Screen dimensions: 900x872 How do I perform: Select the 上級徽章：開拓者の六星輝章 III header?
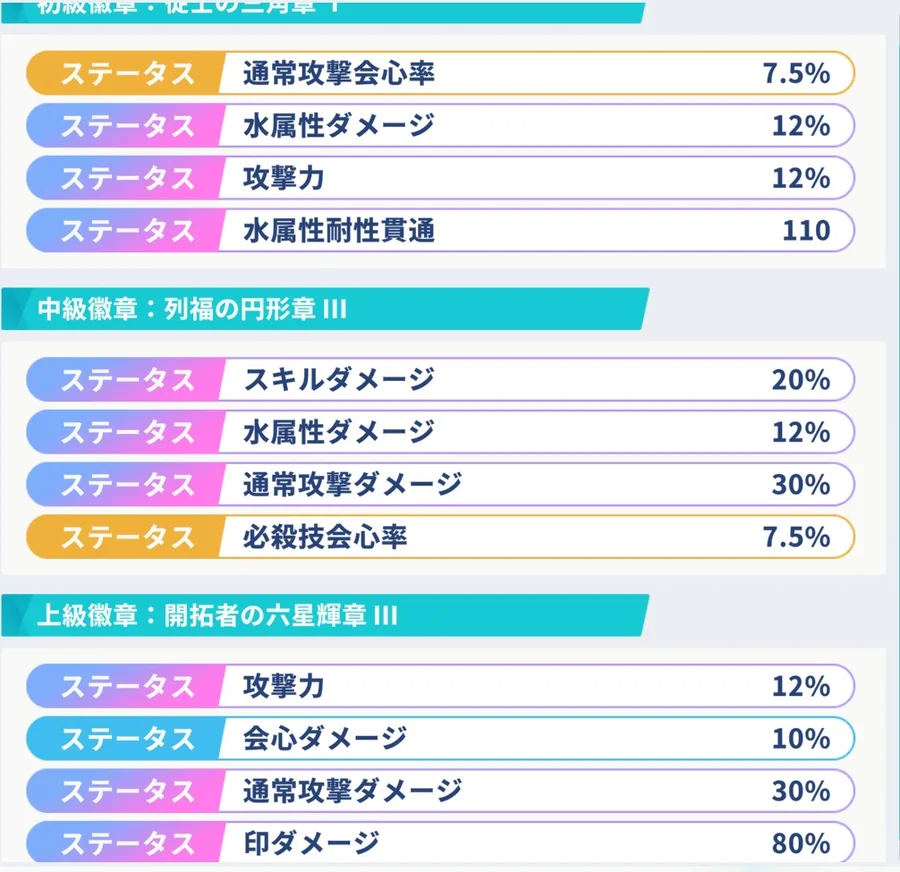pos(217,615)
